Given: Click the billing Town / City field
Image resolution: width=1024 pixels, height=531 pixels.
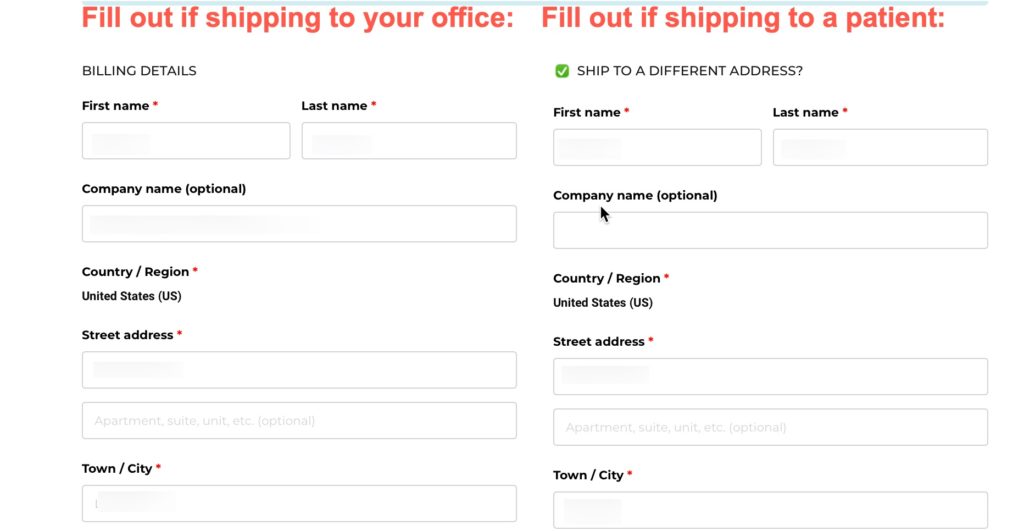Looking at the screenshot, I should point(299,504).
